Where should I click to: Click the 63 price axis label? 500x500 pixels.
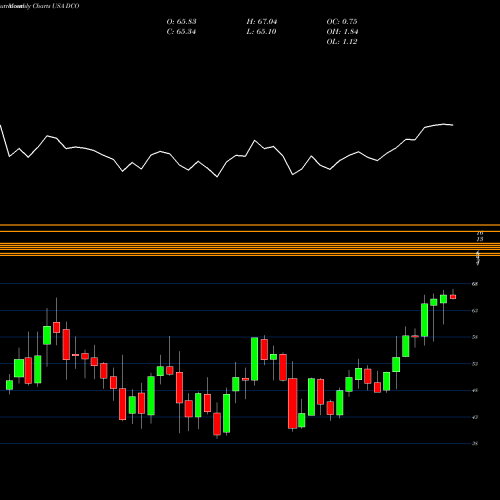point(475,311)
